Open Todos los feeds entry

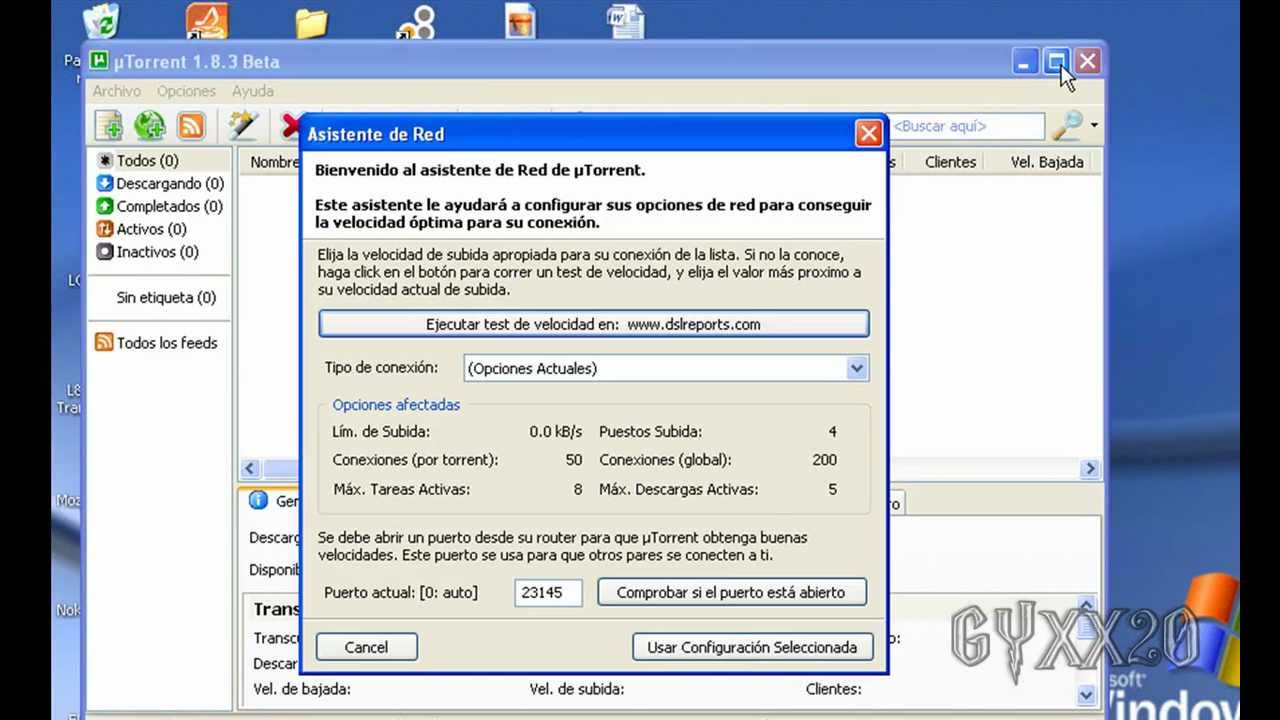tap(167, 342)
